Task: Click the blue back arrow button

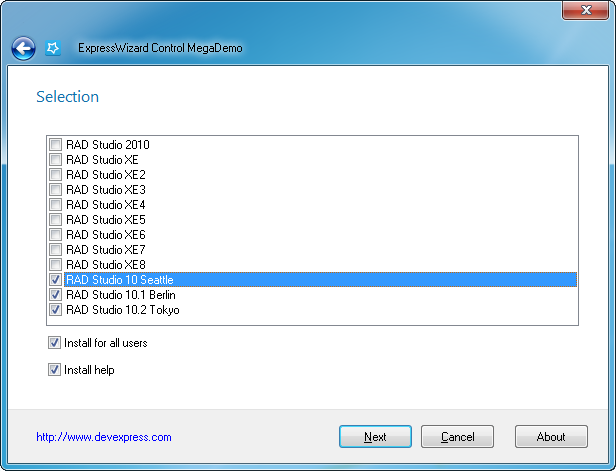Action: tap(23, 49)
